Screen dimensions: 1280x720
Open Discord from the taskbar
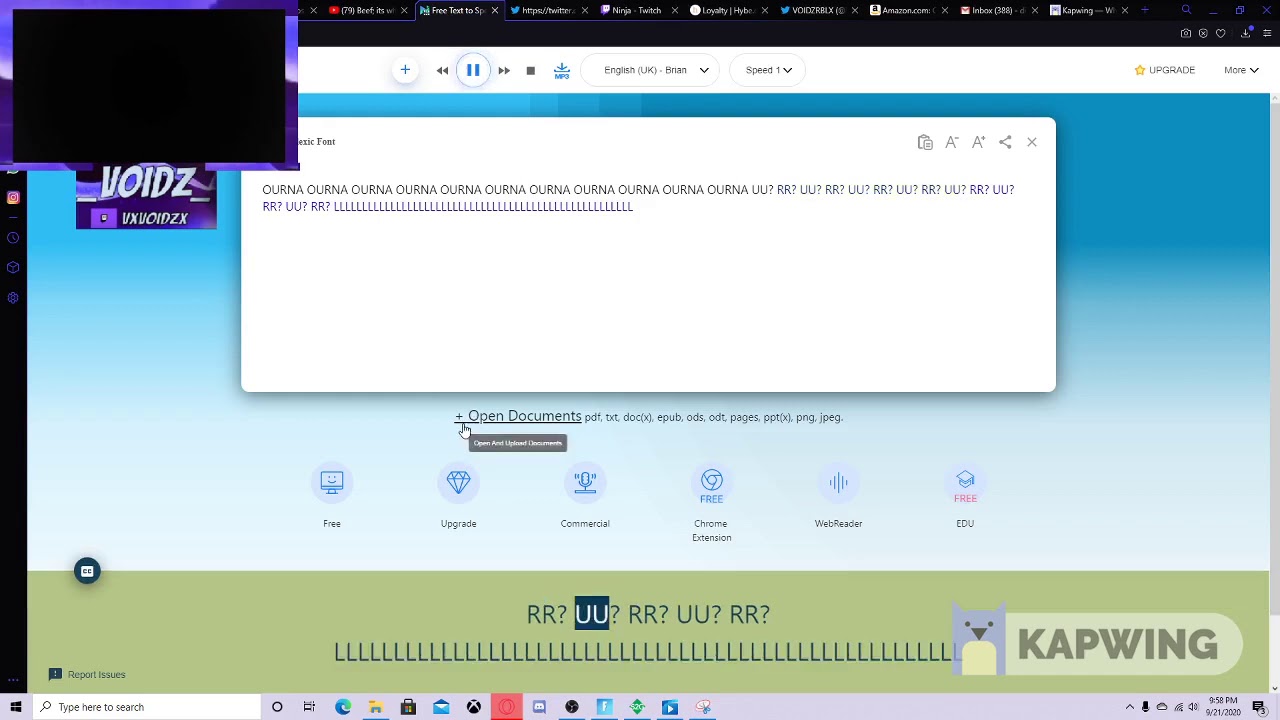pos(539,707)
